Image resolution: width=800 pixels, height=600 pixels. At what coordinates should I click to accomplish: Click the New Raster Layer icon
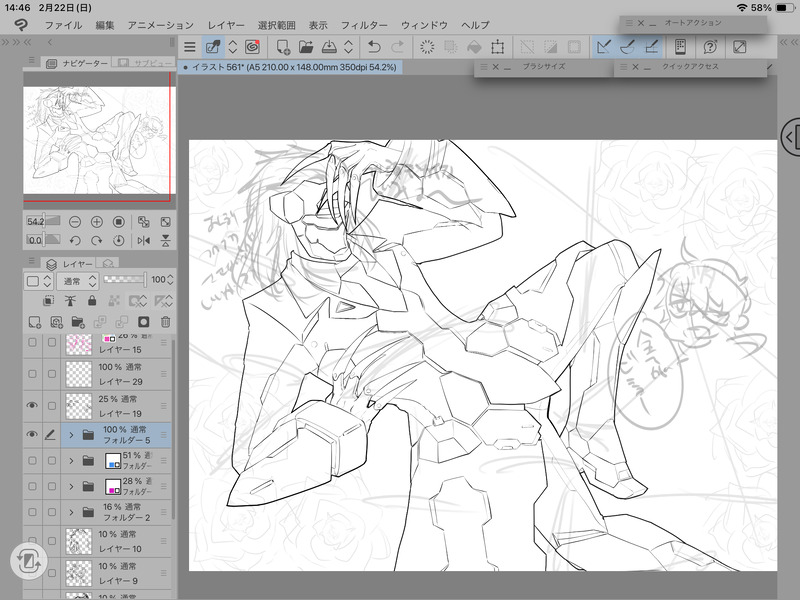pos(34,322)
